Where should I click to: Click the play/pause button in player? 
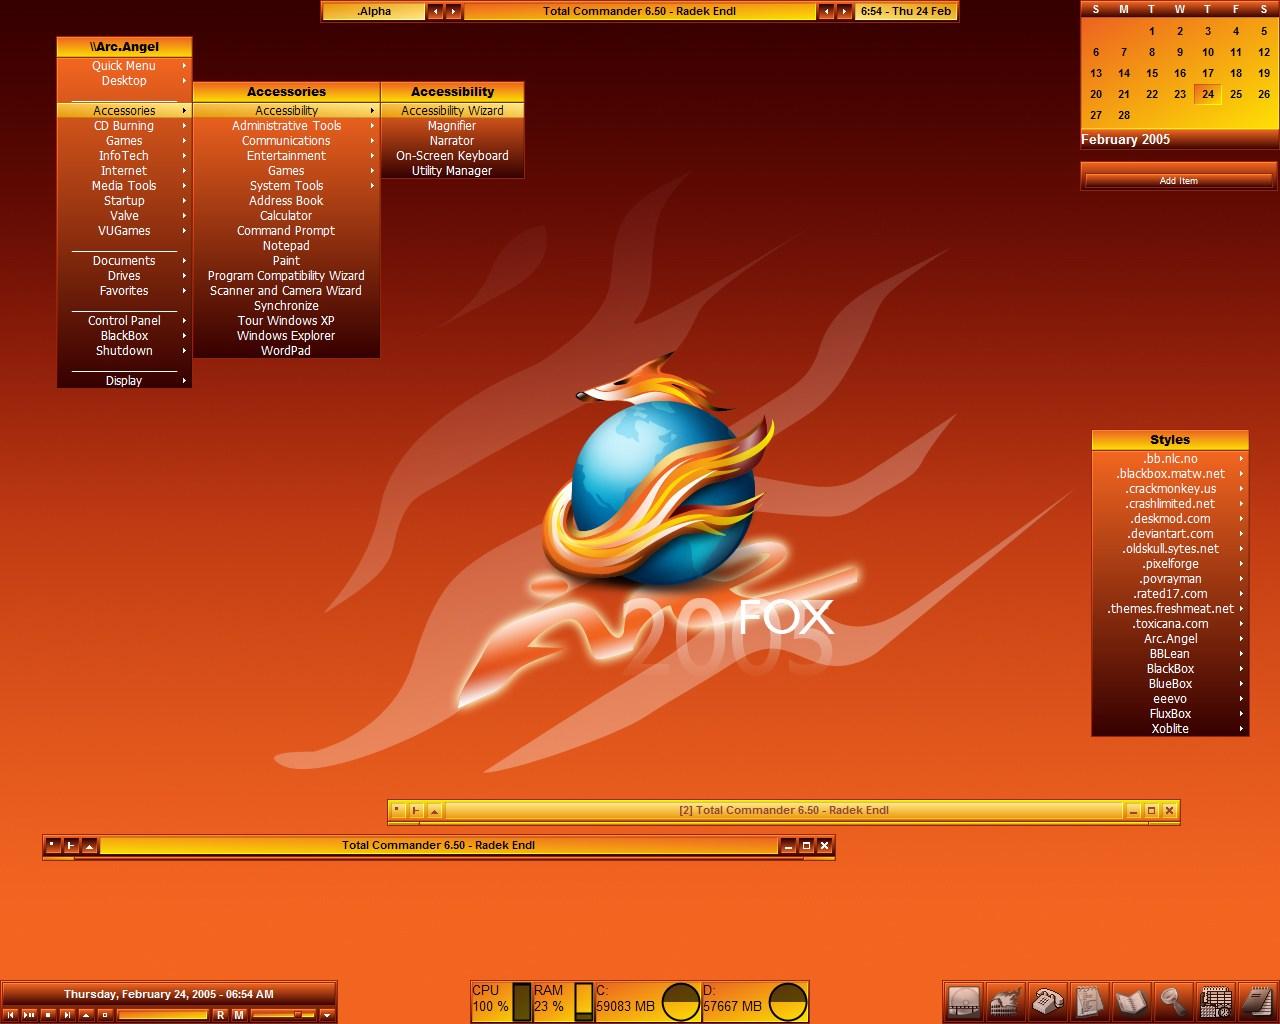pos(29,1015)
